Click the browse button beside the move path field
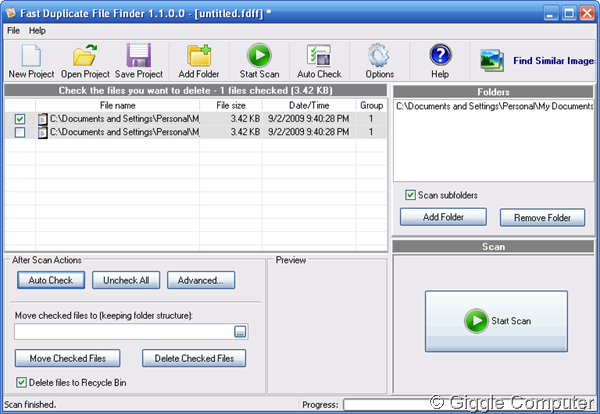 (x=240, y=332)
